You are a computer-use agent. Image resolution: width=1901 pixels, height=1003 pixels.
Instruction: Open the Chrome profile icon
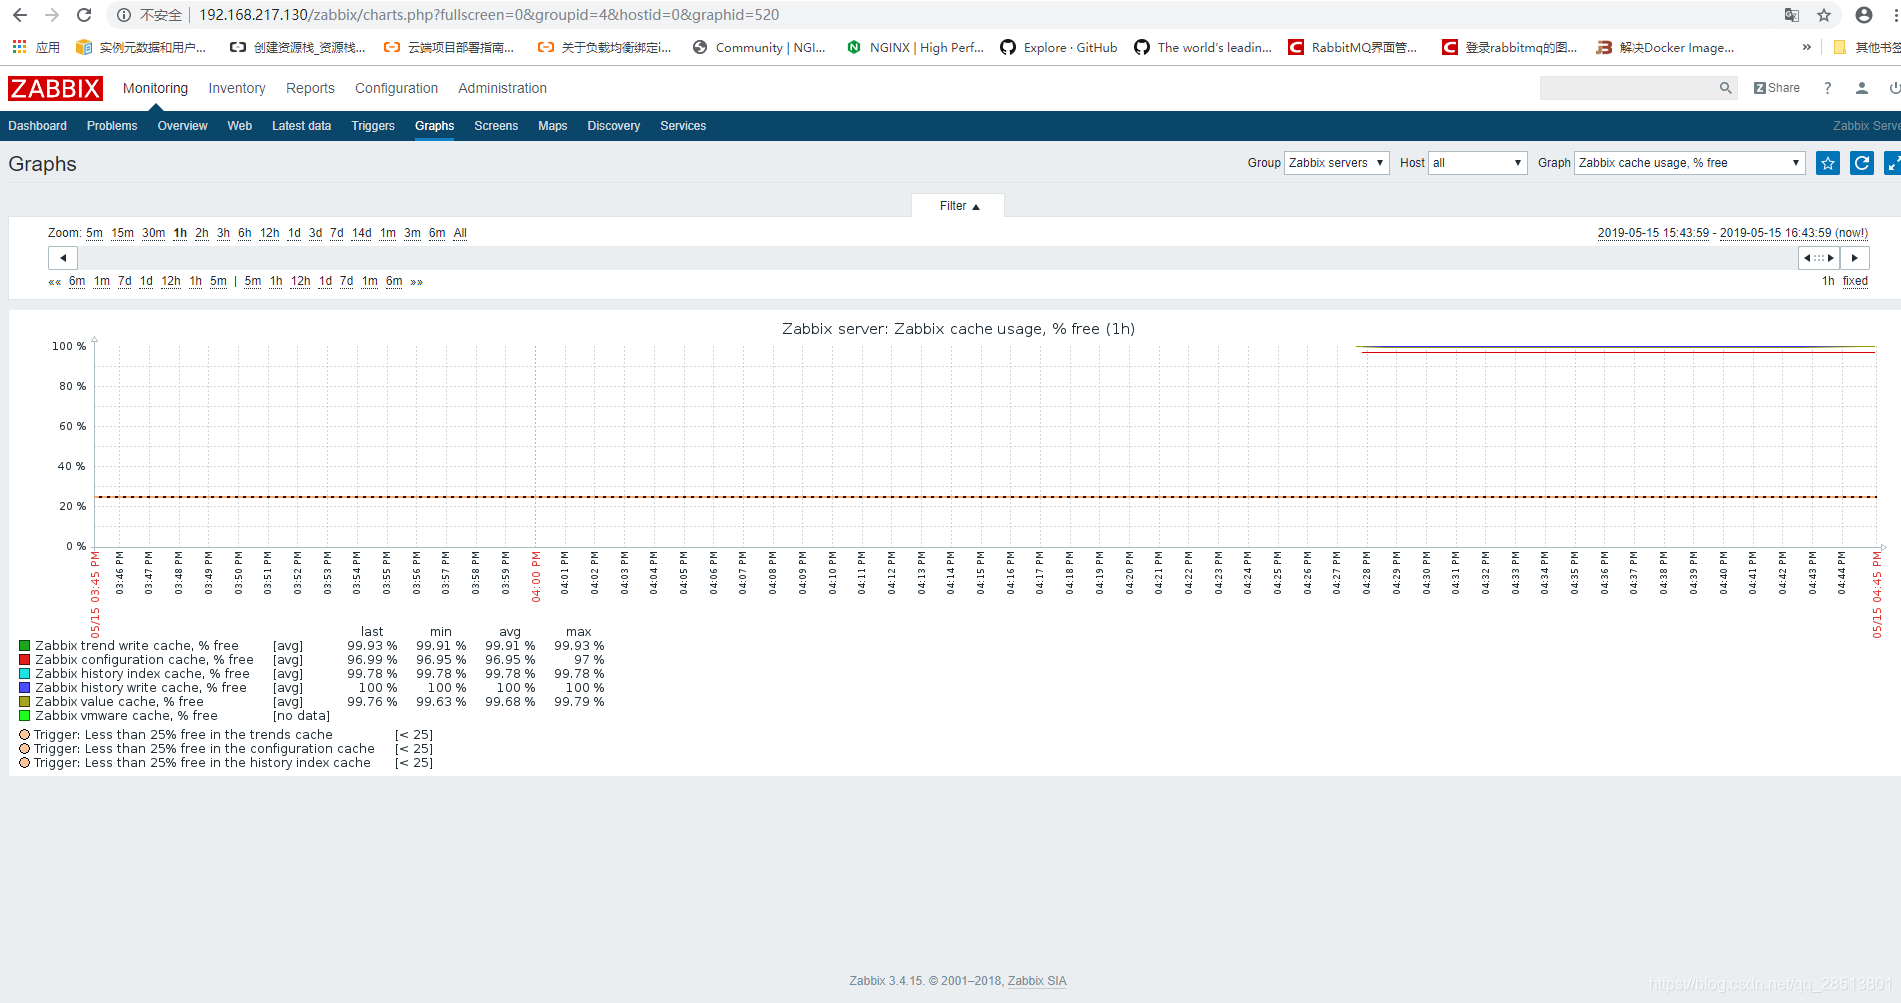point(1864,15)
